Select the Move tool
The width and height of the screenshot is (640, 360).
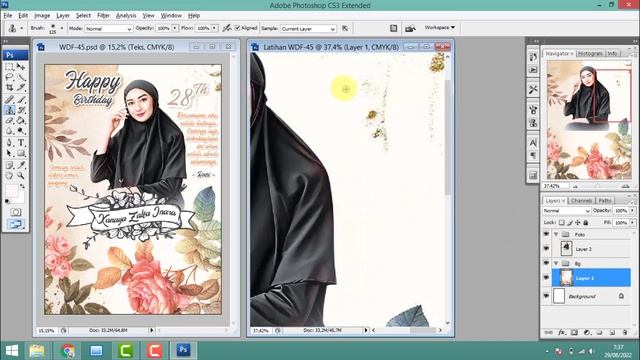pyautogui.click(x=21, y=67)
